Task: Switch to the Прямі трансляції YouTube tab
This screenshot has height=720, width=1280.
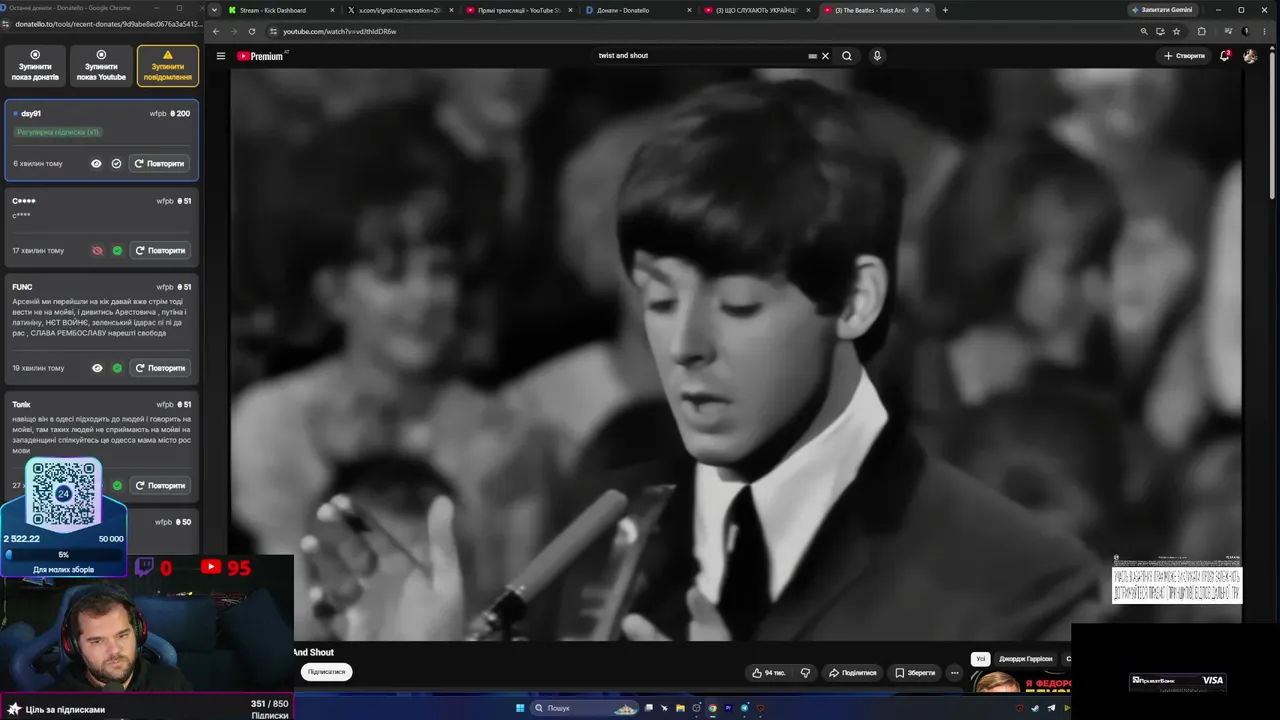Action: (518, 10)
